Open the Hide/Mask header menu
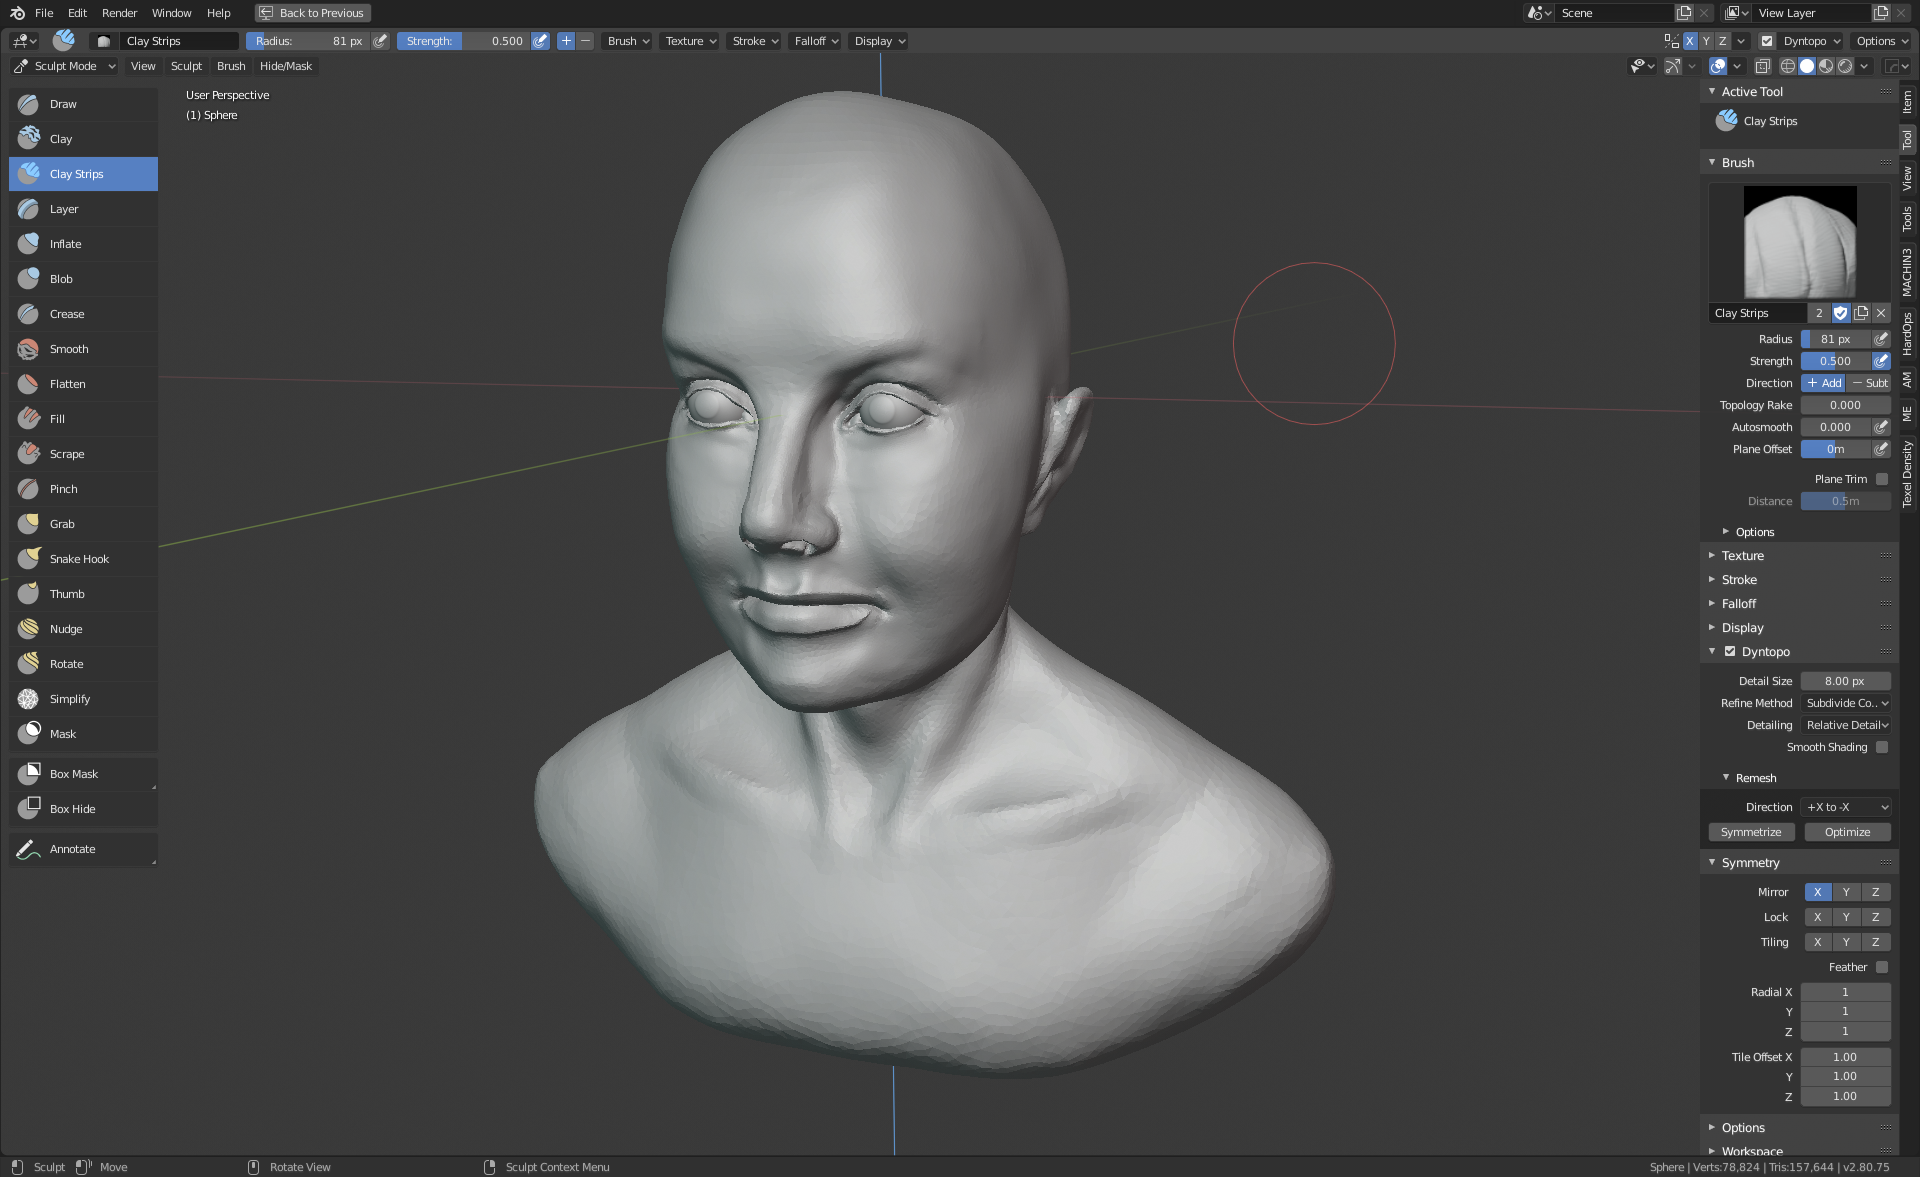This screenshot has width=1920, height=1177. coord(285,66)
